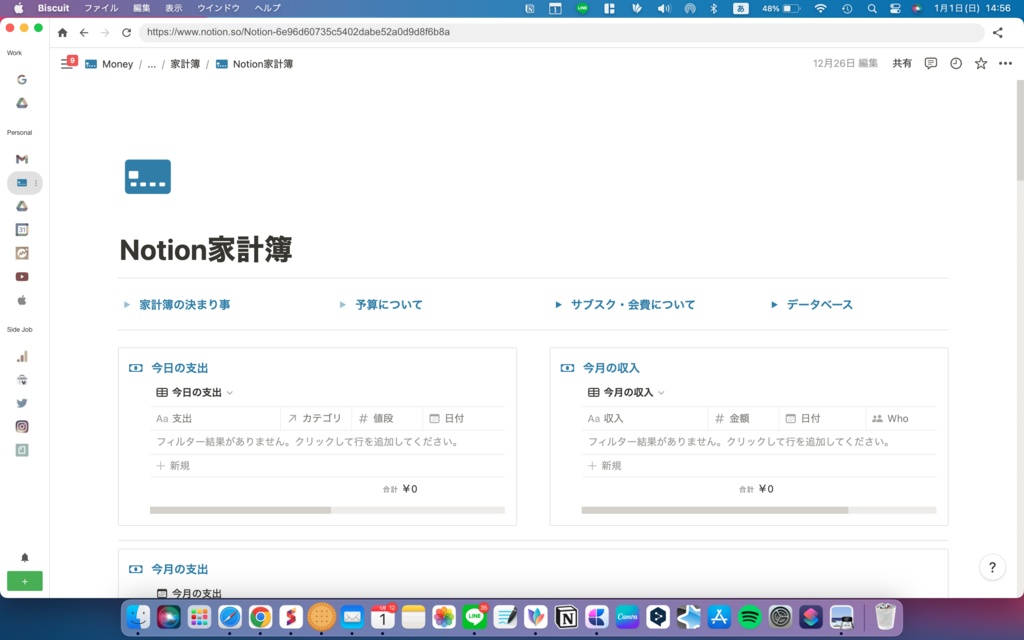
Task: Open Instagram from the sidebar
Action: click(x=22, y=427)
